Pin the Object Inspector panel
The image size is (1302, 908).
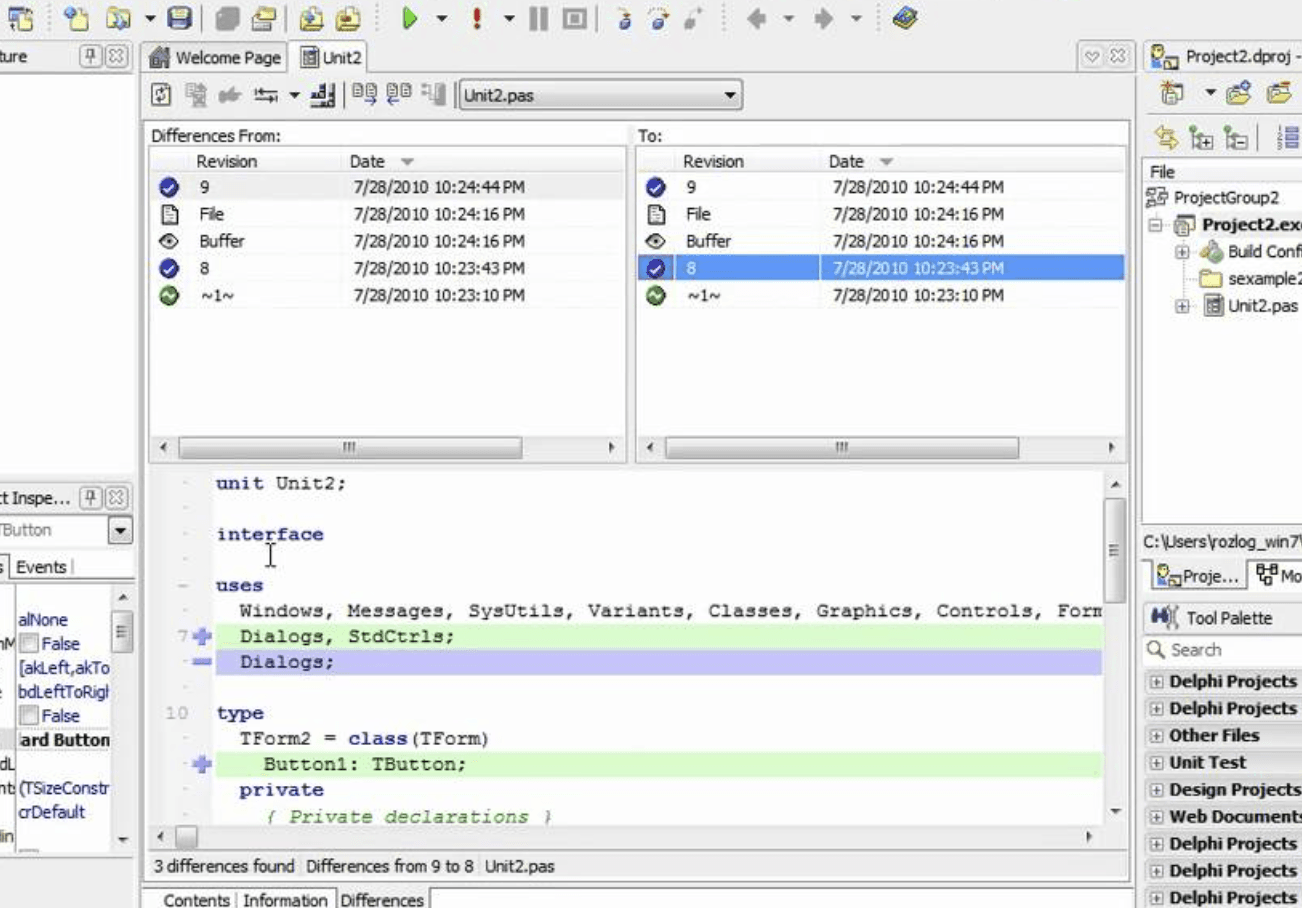click(x=91, y=497)
